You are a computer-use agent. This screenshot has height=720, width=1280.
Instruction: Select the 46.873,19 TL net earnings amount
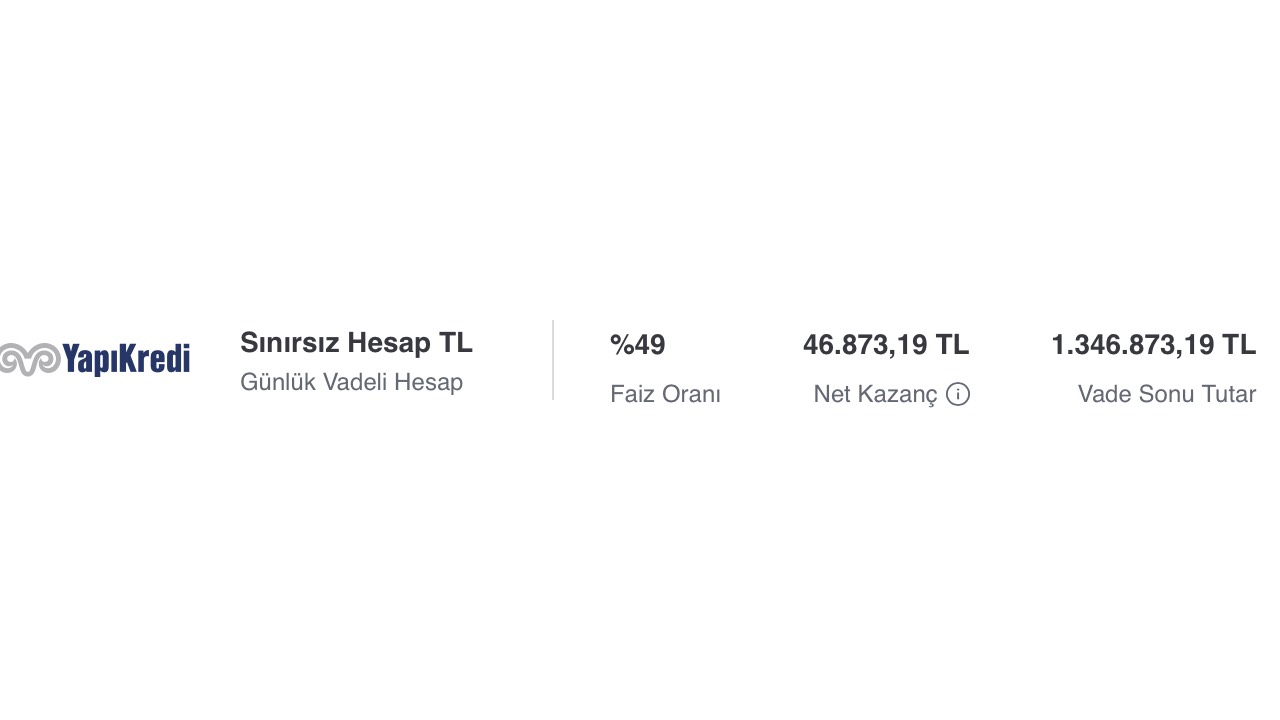(886, 345)
